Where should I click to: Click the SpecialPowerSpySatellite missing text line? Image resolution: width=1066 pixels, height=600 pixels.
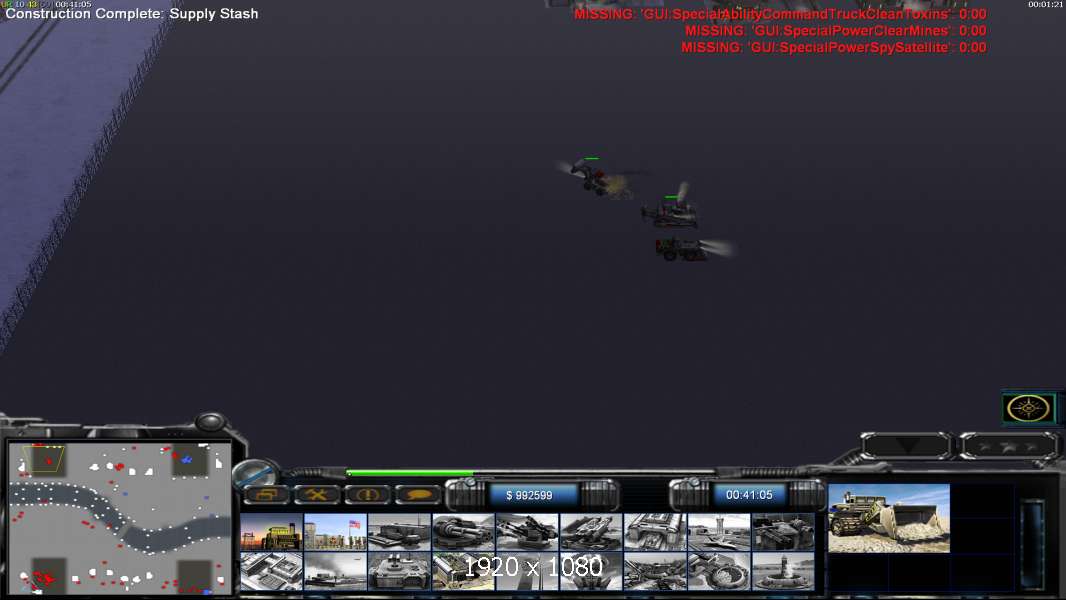coord(833,48)
